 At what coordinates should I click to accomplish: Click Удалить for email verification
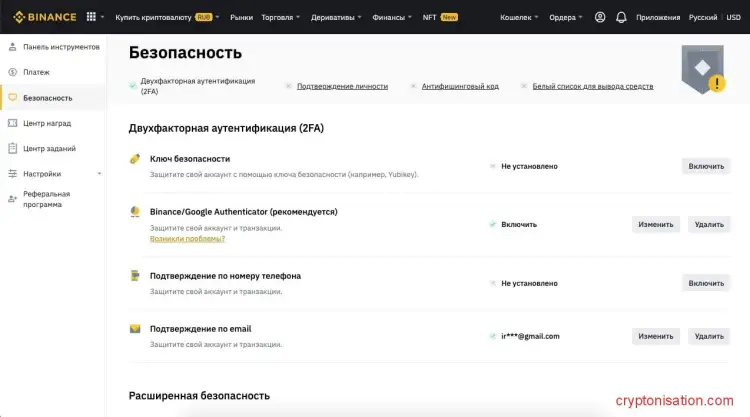pyautogui.click(x=709, y=336)
